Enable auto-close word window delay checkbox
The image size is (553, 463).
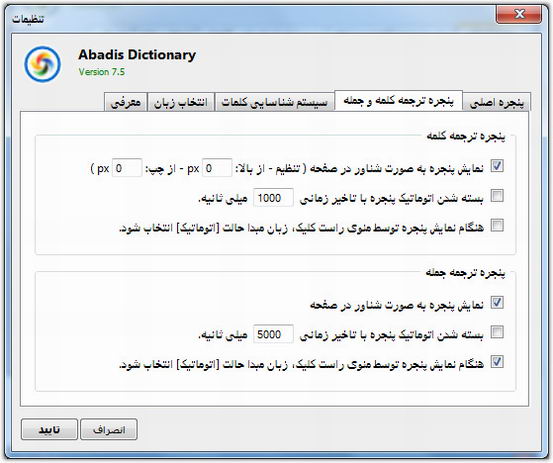pos(497,195)
